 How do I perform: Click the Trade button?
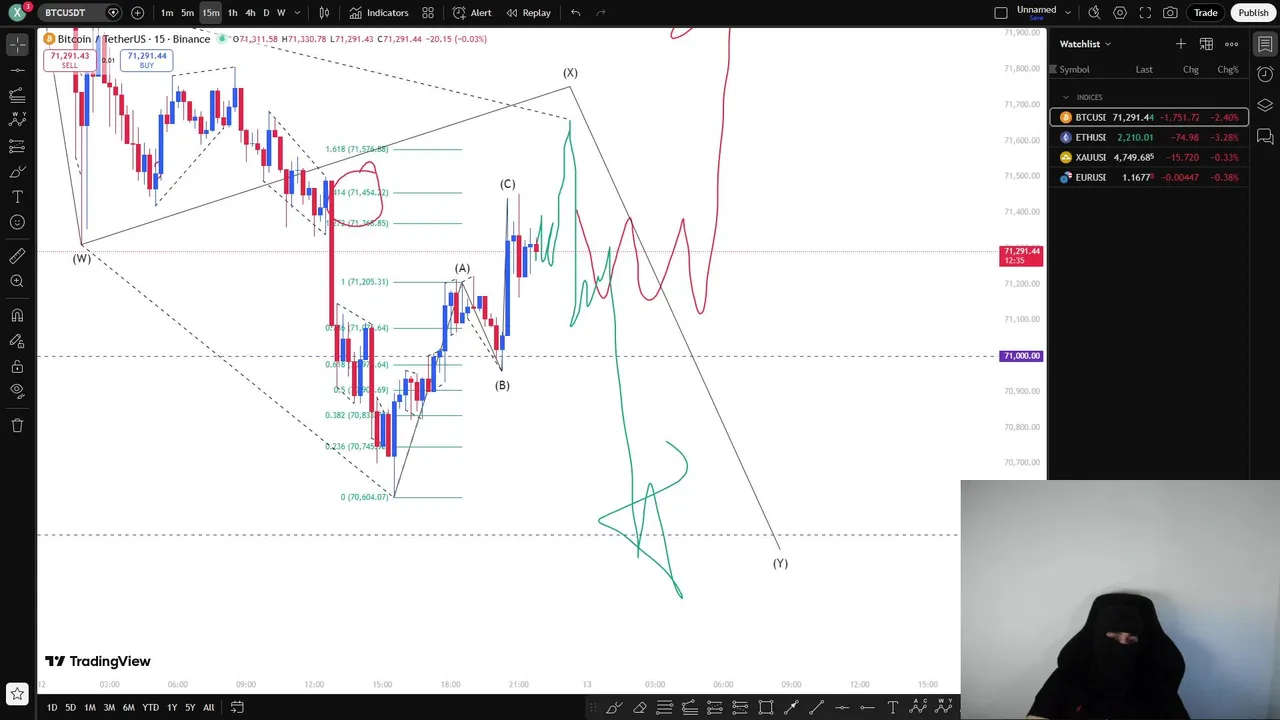pos(1205,13)
